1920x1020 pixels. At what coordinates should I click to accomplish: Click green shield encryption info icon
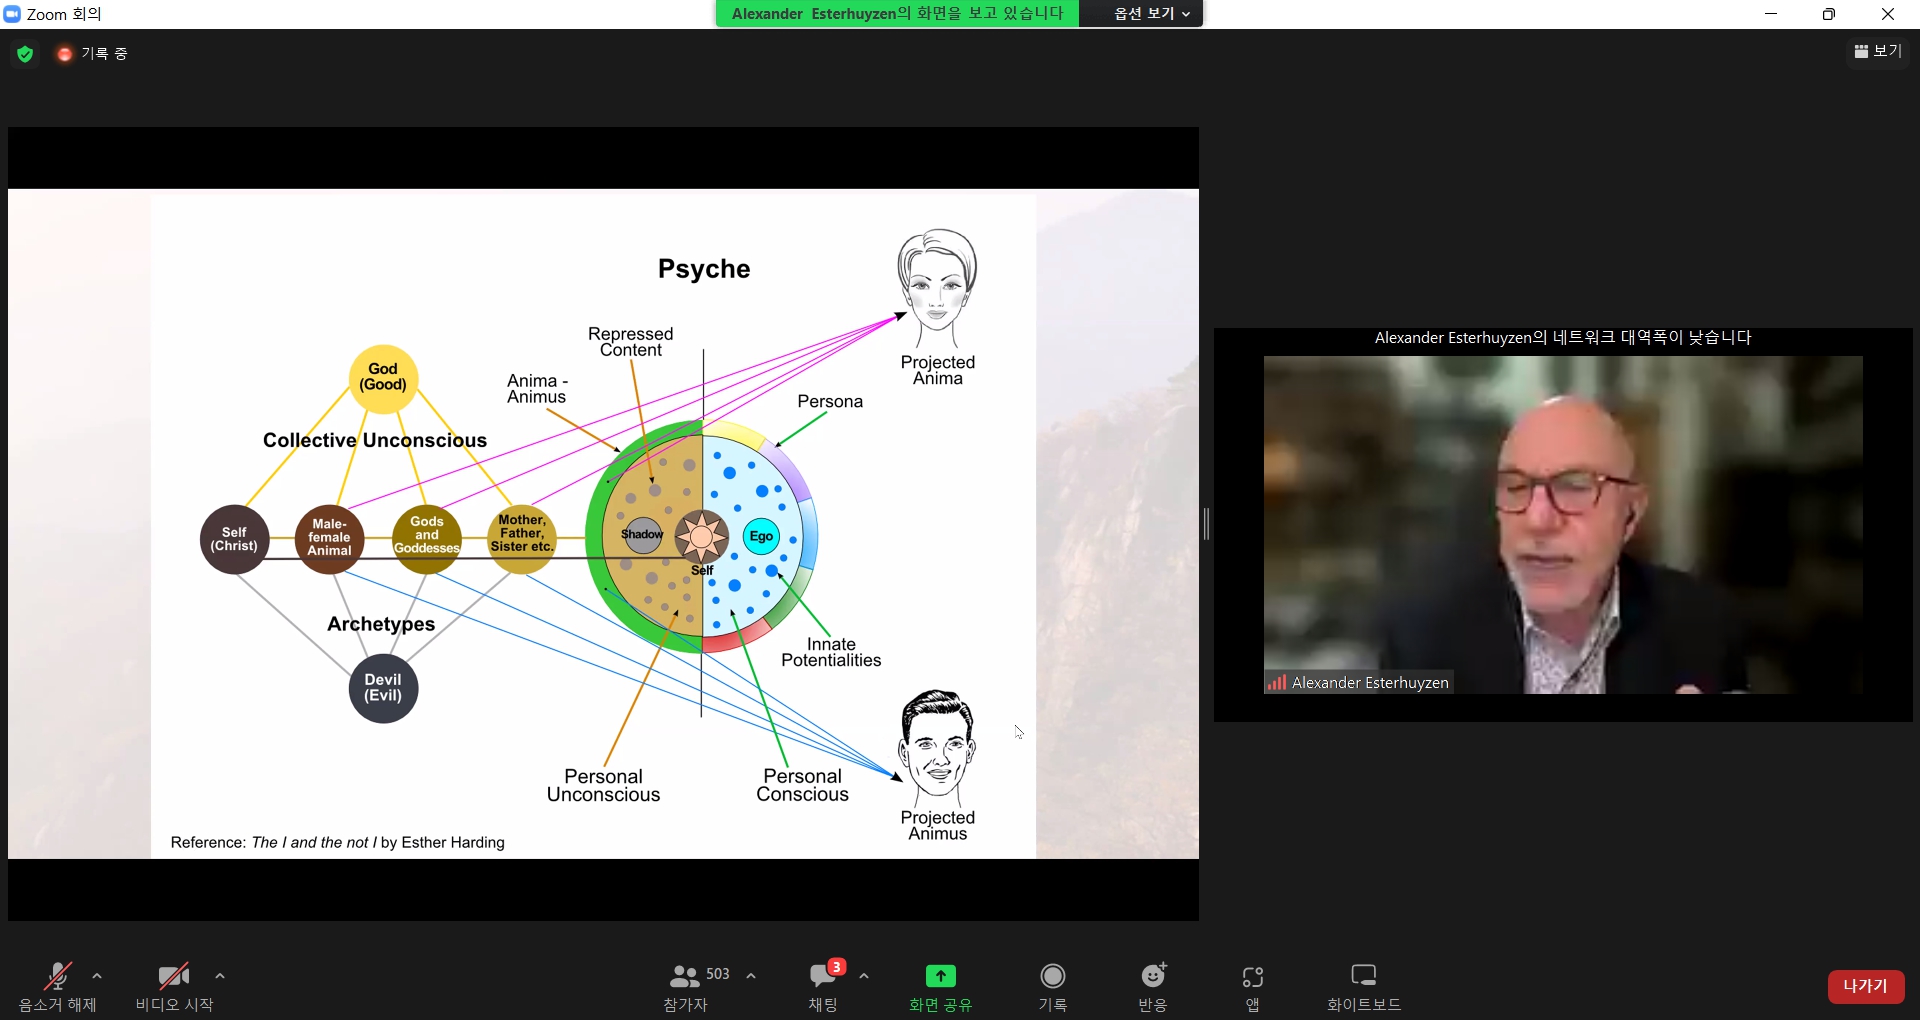pyautogui.click(x=25, y=54)
